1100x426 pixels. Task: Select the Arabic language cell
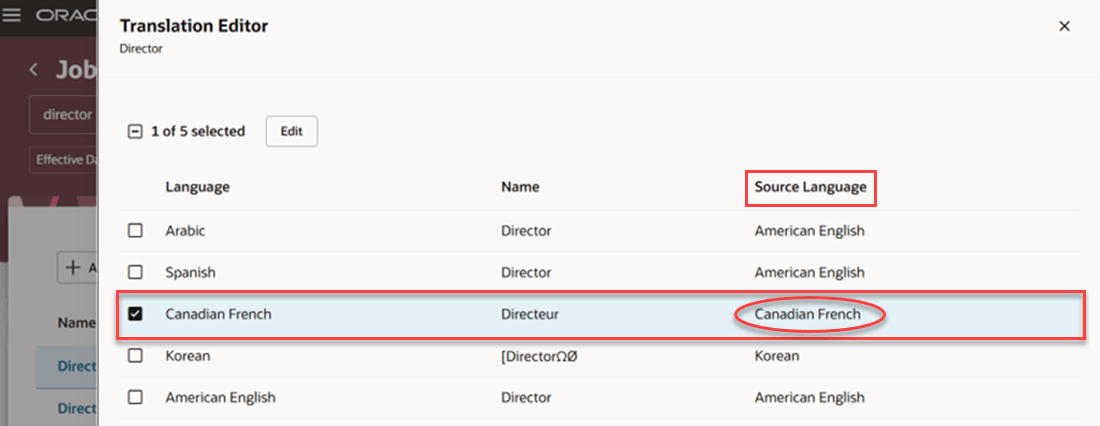tap(185, 231)
